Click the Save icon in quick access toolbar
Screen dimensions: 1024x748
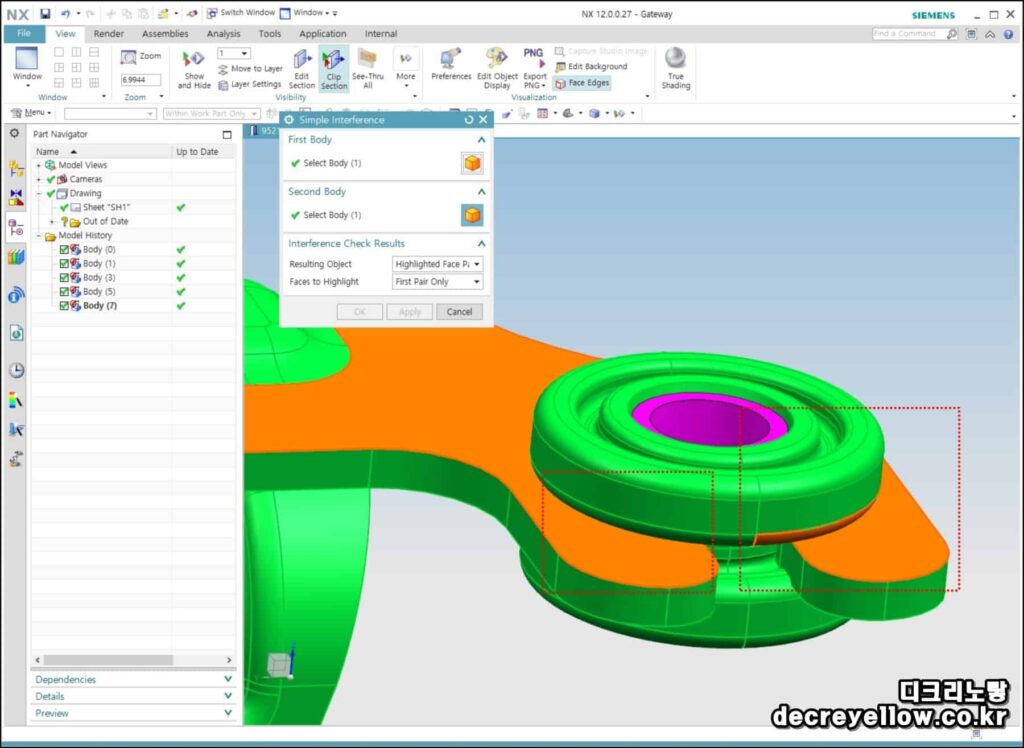pyautogui.click(x=44, y=13)
